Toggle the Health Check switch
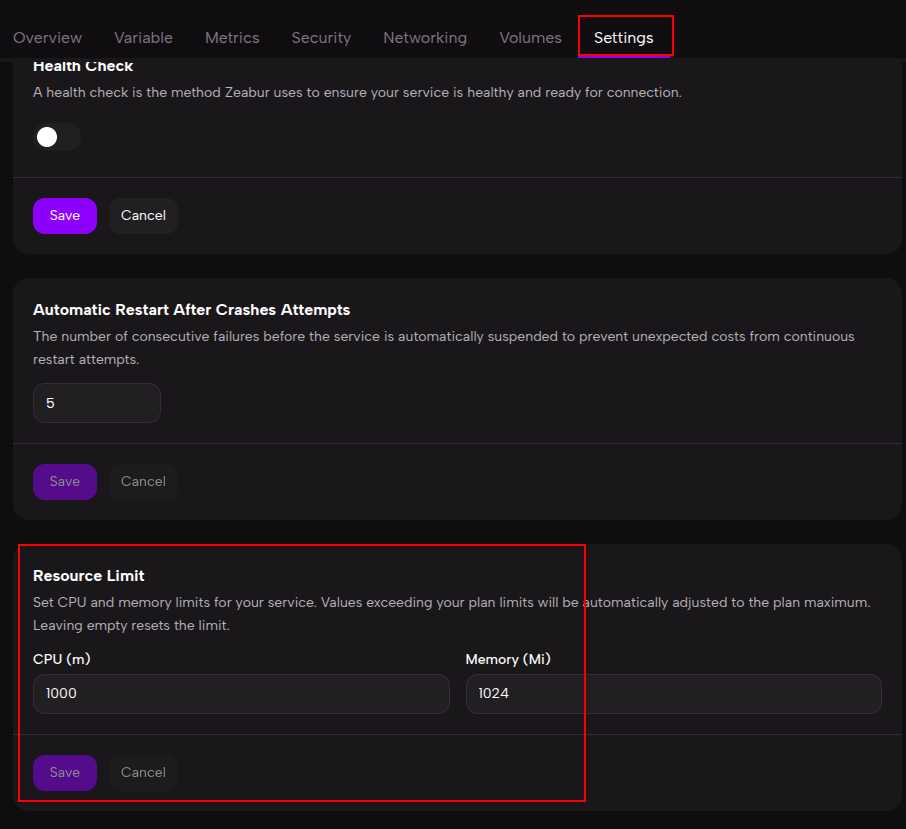Image resolution: width=906 pixels, height=829 pixels. 56,137
